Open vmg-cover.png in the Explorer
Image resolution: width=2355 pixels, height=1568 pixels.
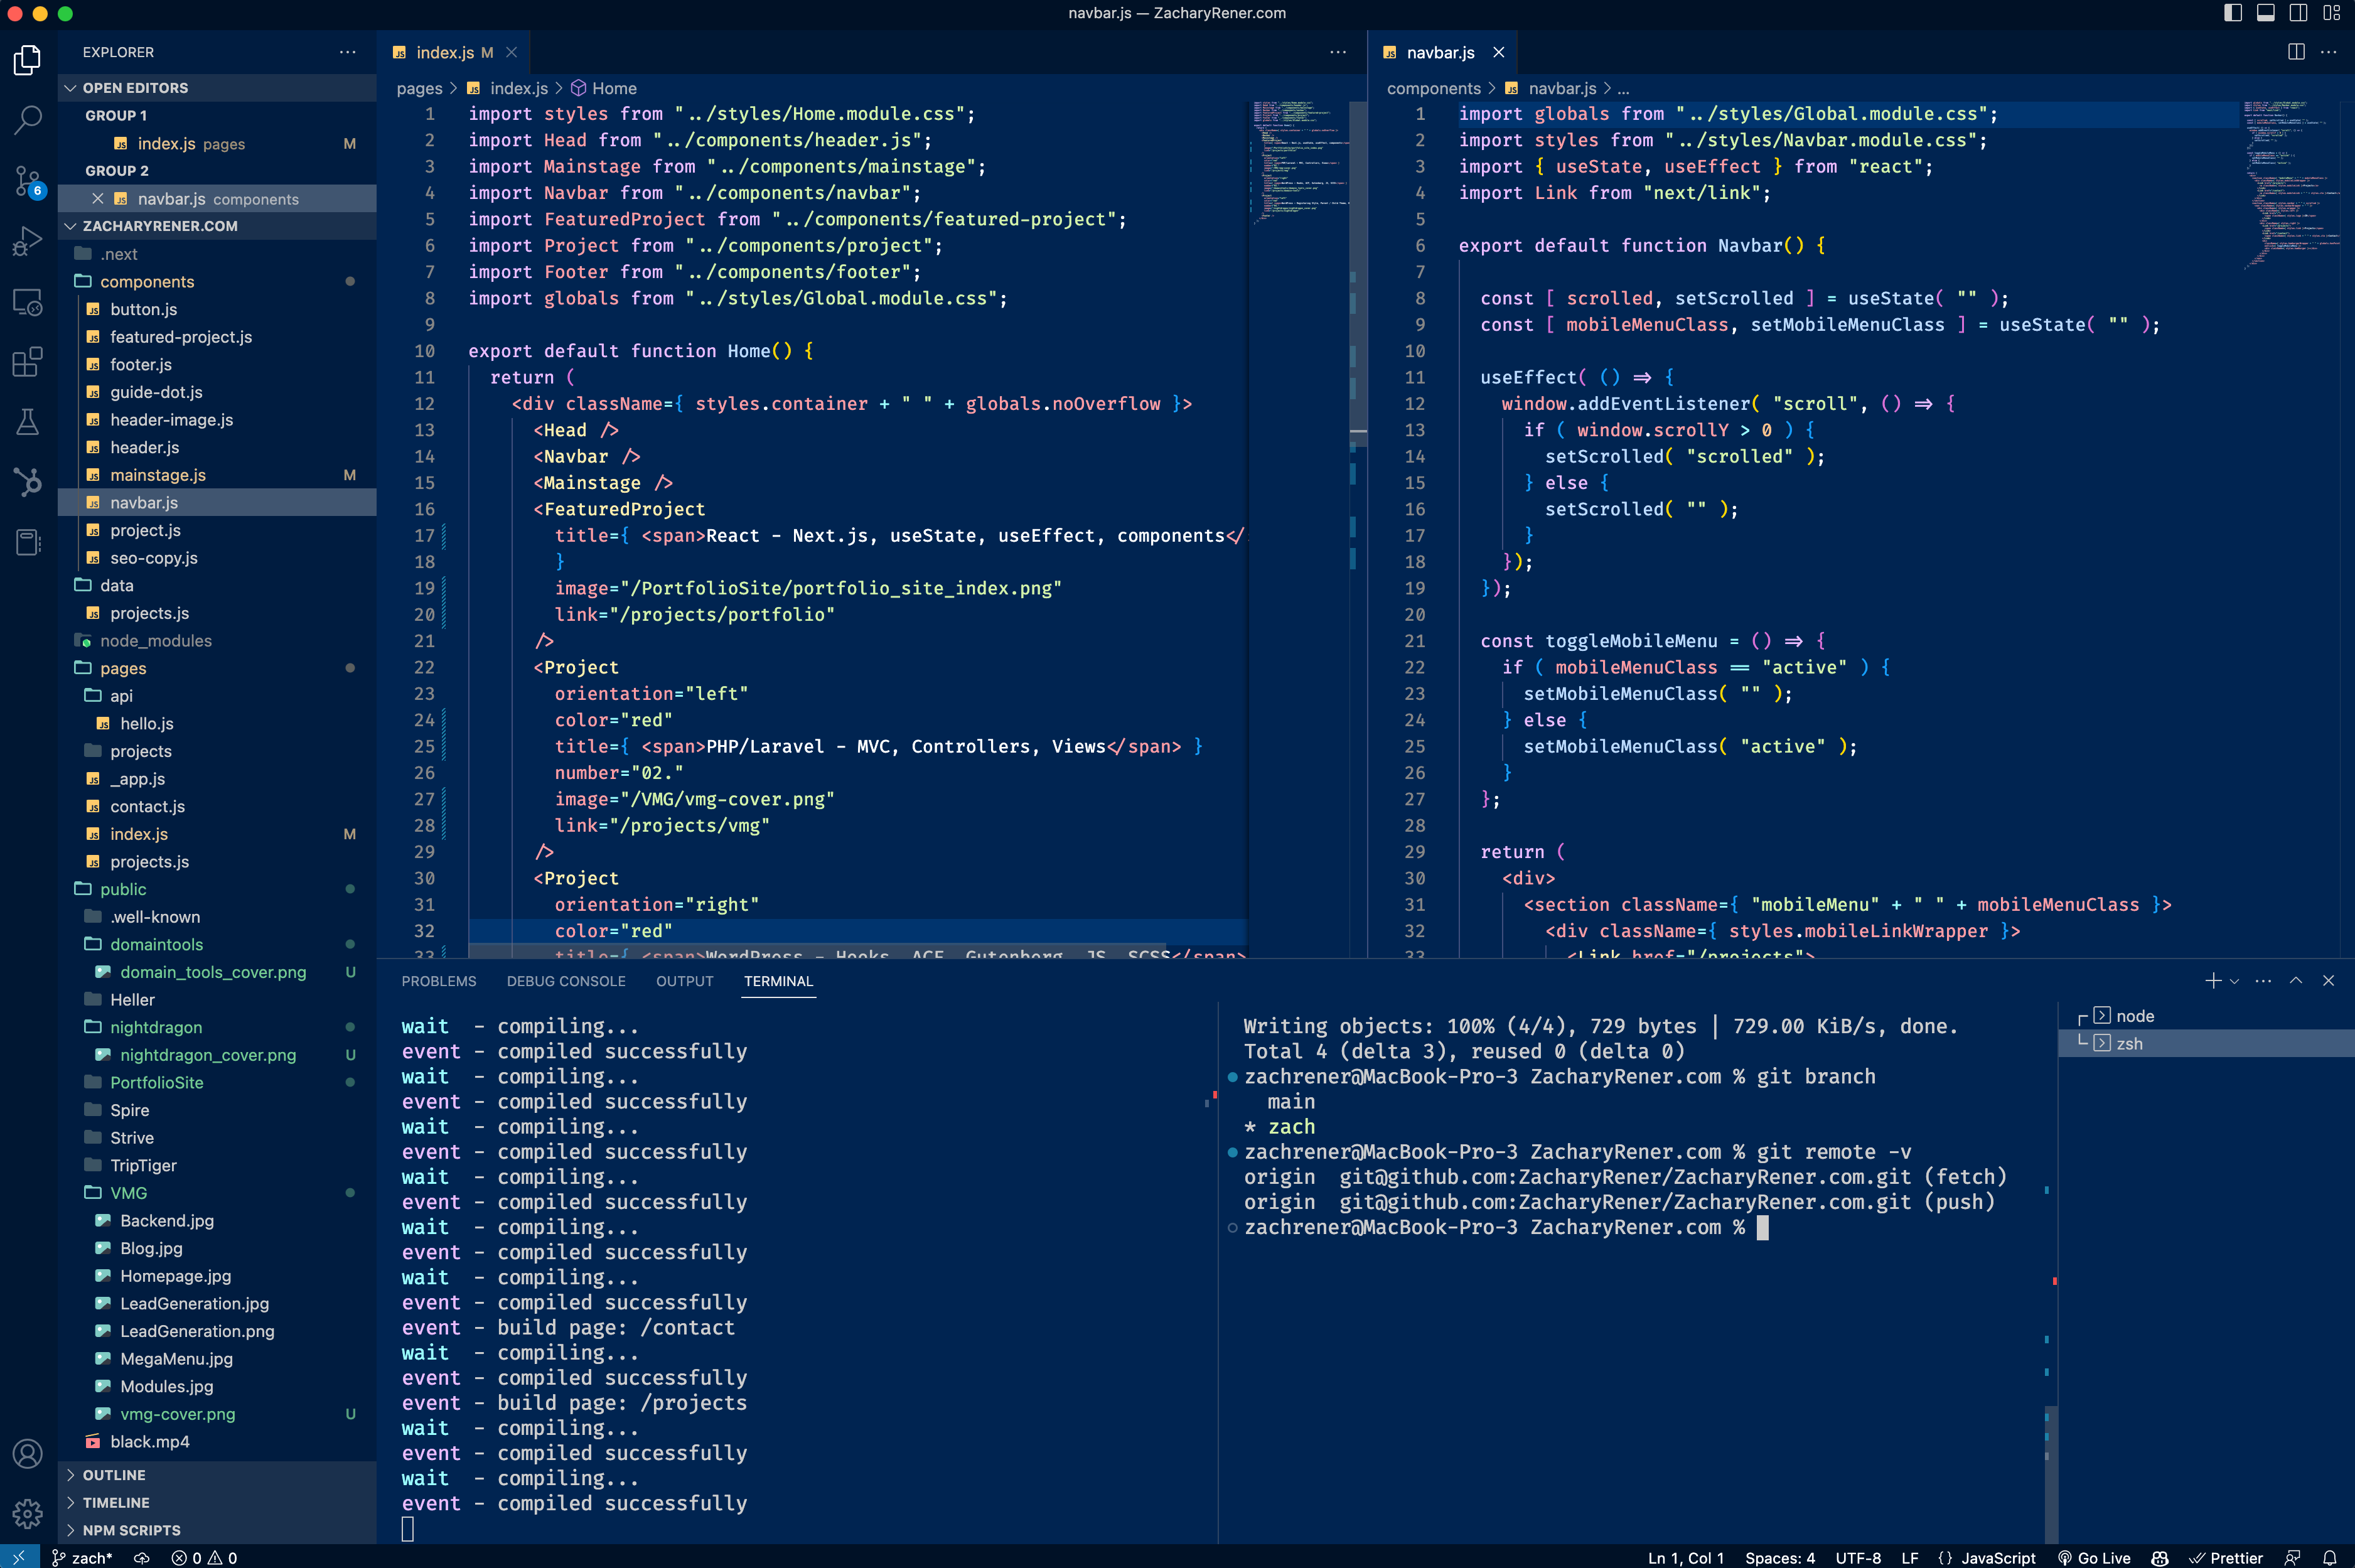218,1414
